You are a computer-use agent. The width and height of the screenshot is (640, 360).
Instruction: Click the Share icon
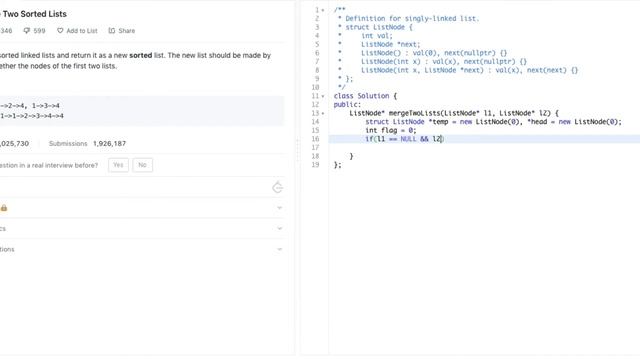111,31
